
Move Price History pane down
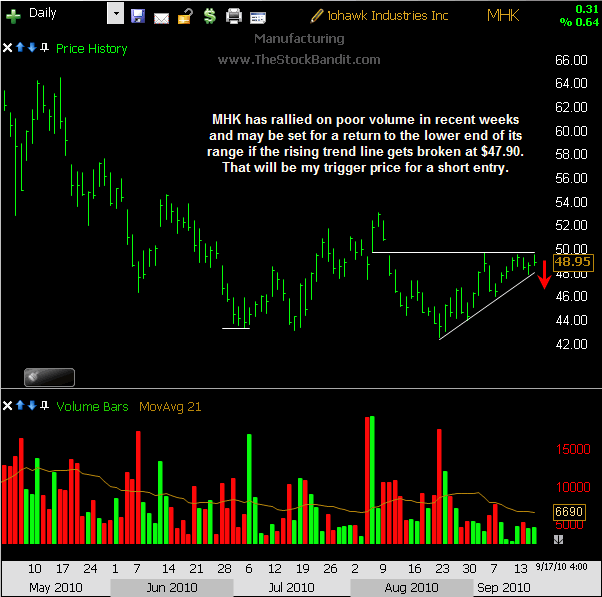coord(32,48)
